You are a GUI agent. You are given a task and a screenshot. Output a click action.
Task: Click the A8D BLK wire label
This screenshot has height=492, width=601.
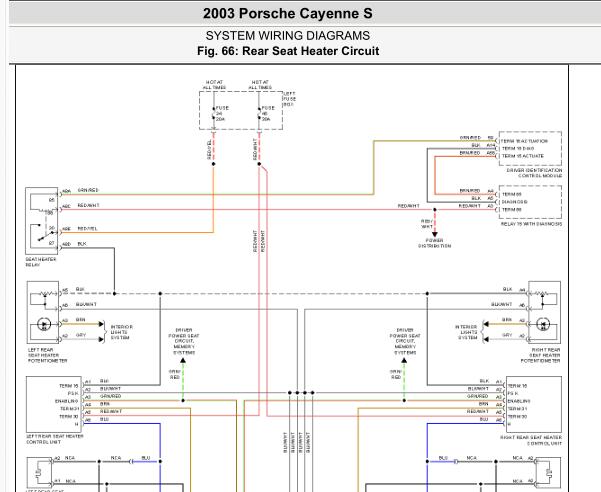coord(82,244)
